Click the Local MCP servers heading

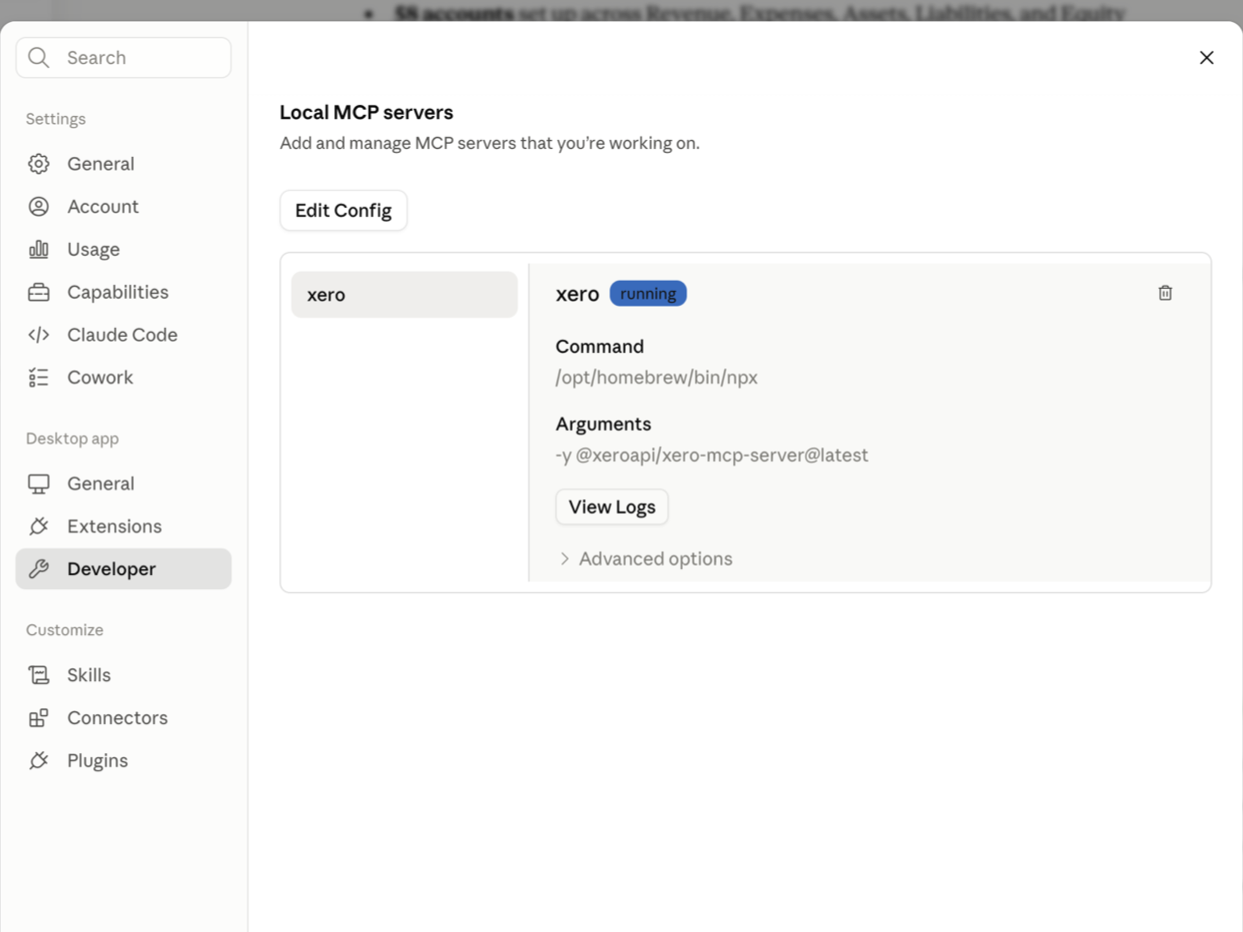(366, 113)
